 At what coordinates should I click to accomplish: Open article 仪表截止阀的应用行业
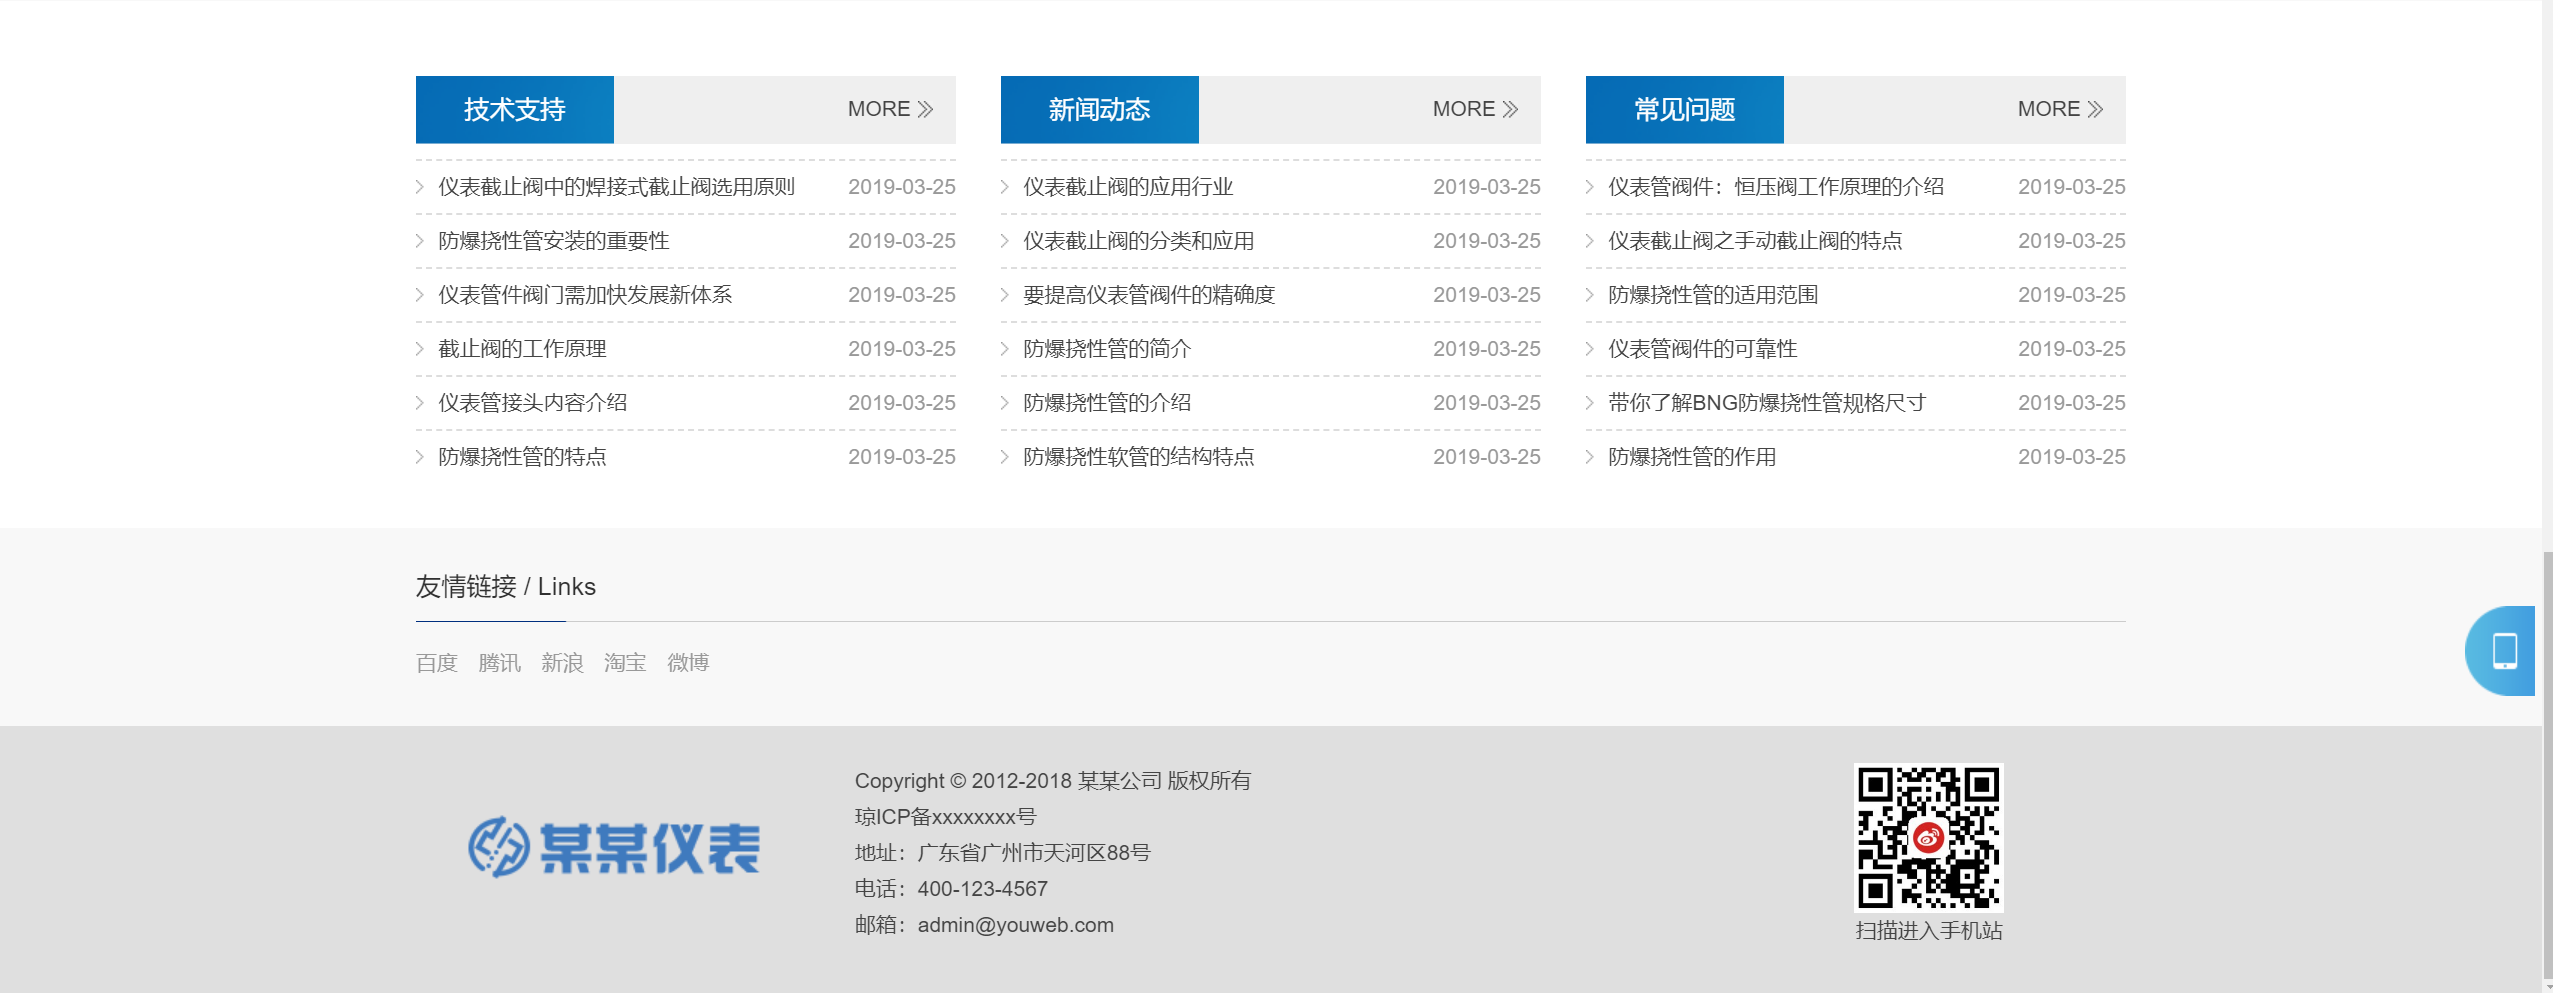click(1128, 186)
